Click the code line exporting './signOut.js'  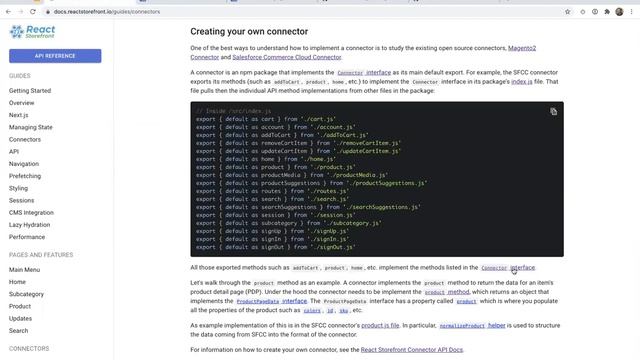click(x=276, y=247)
